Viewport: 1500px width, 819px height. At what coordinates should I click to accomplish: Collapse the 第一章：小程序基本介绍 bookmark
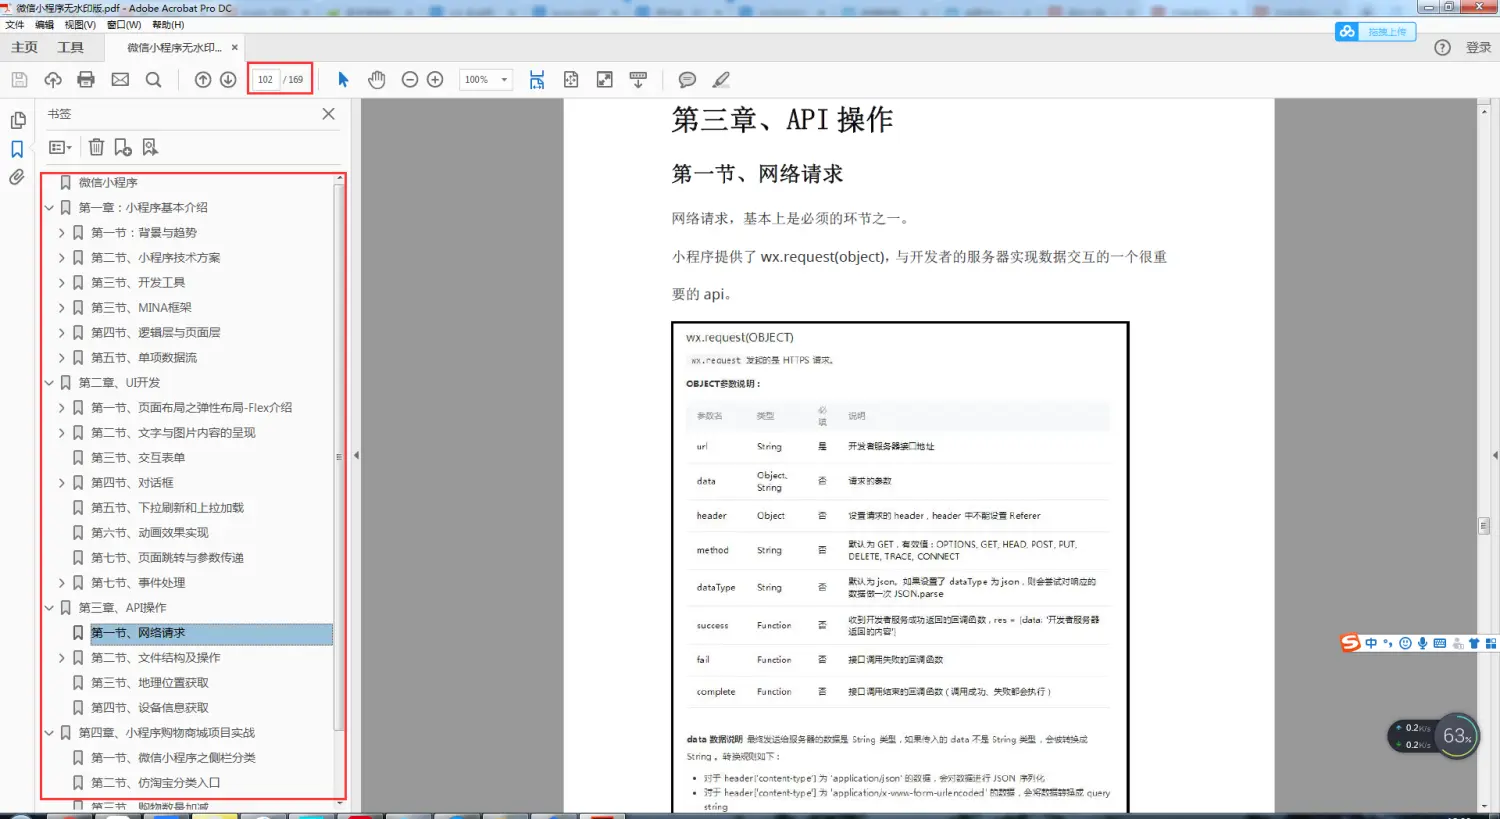pyautogui.click(x=49, y=208)
